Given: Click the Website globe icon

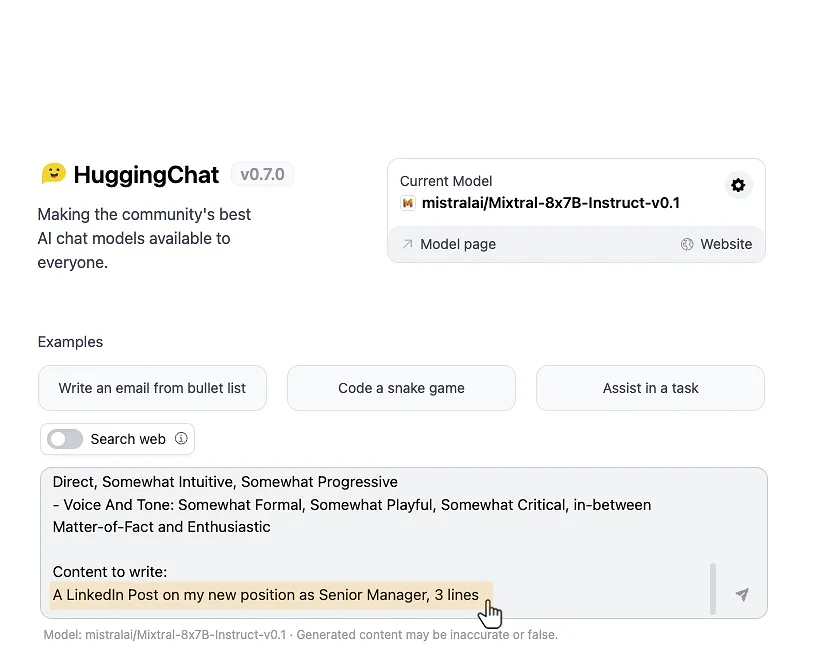Looking at the screenshot, I should tap(687, 244).
